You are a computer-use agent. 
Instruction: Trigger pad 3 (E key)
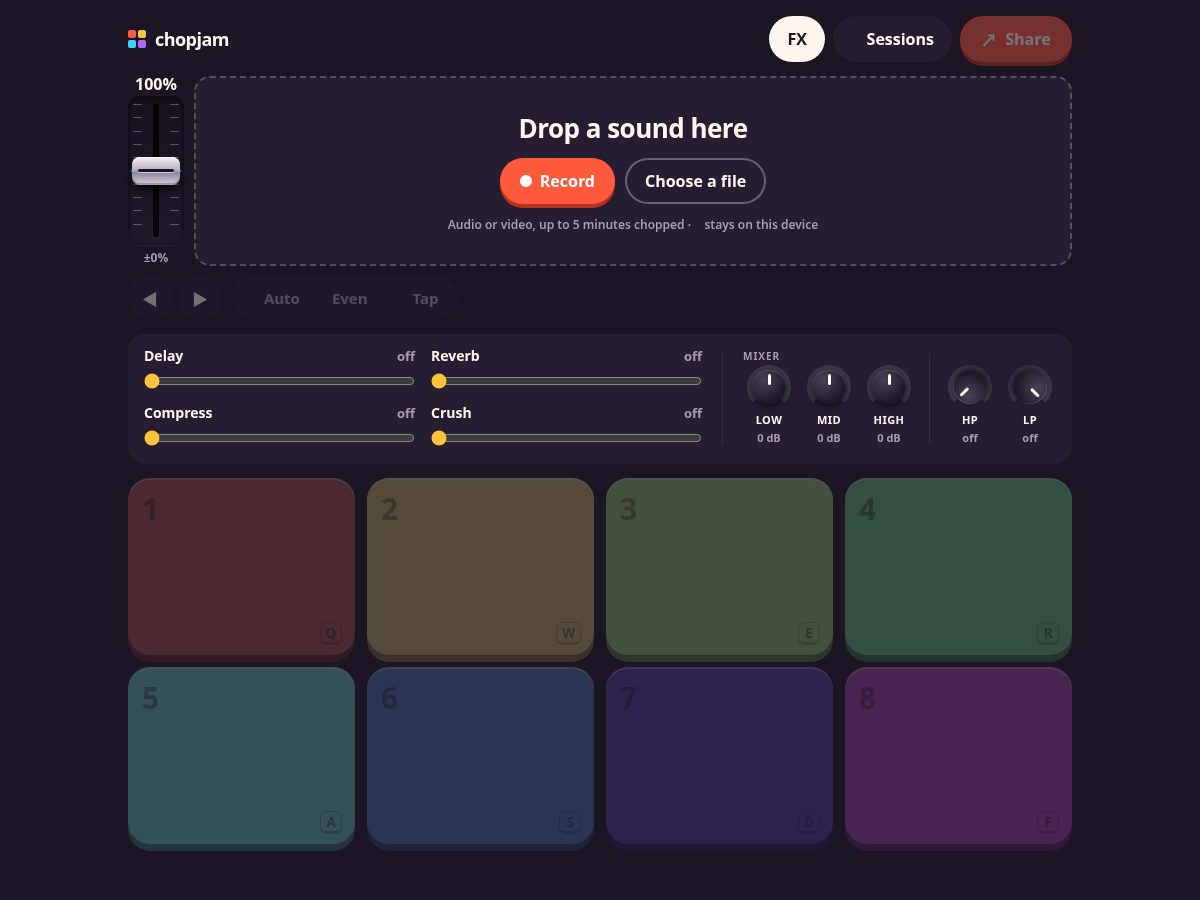pos(719,567)
